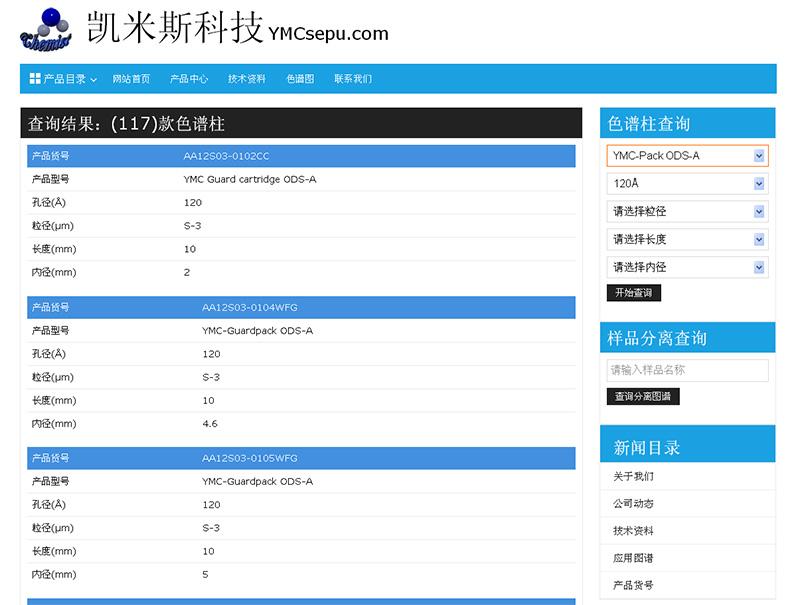
Task: Open the 120Å pore size dropdown
Action: (687, 184)
